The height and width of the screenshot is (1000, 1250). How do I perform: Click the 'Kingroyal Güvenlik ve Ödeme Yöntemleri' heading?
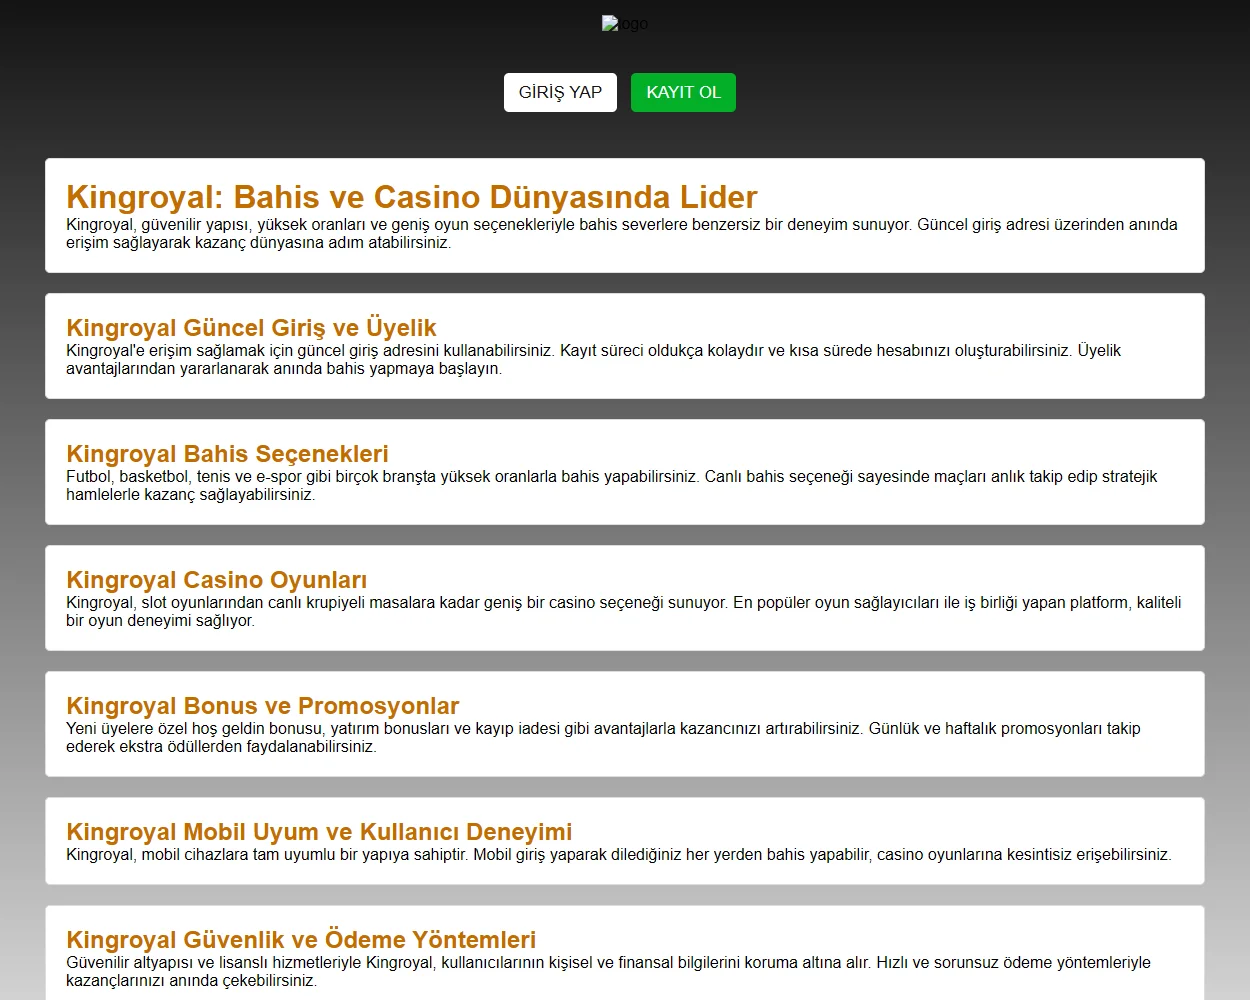coord(301,940)
